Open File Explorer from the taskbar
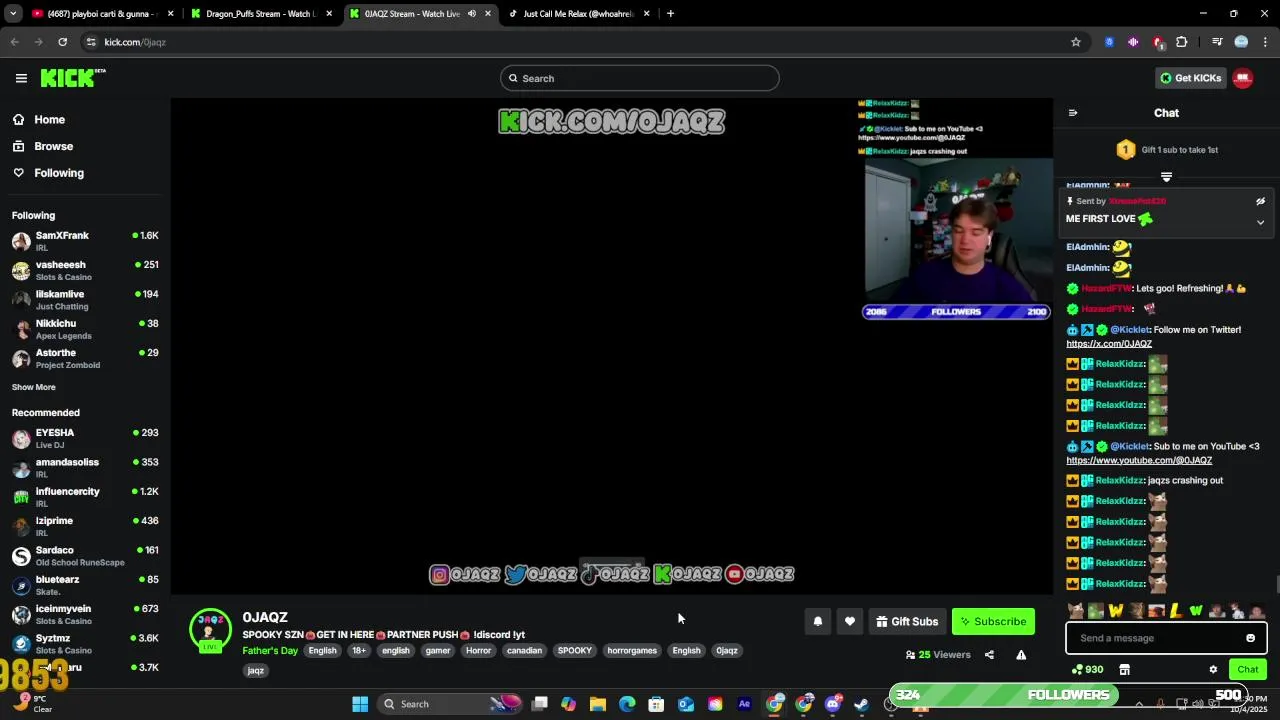 point(598,704)
